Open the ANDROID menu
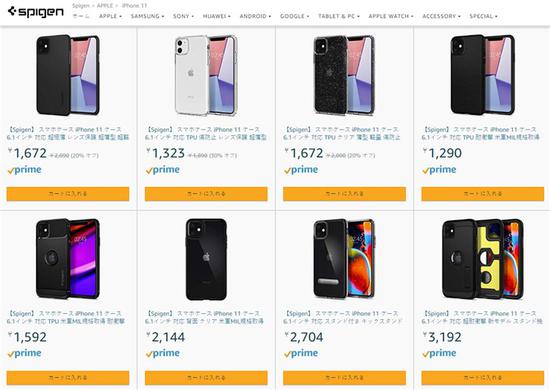 (255, 16)
